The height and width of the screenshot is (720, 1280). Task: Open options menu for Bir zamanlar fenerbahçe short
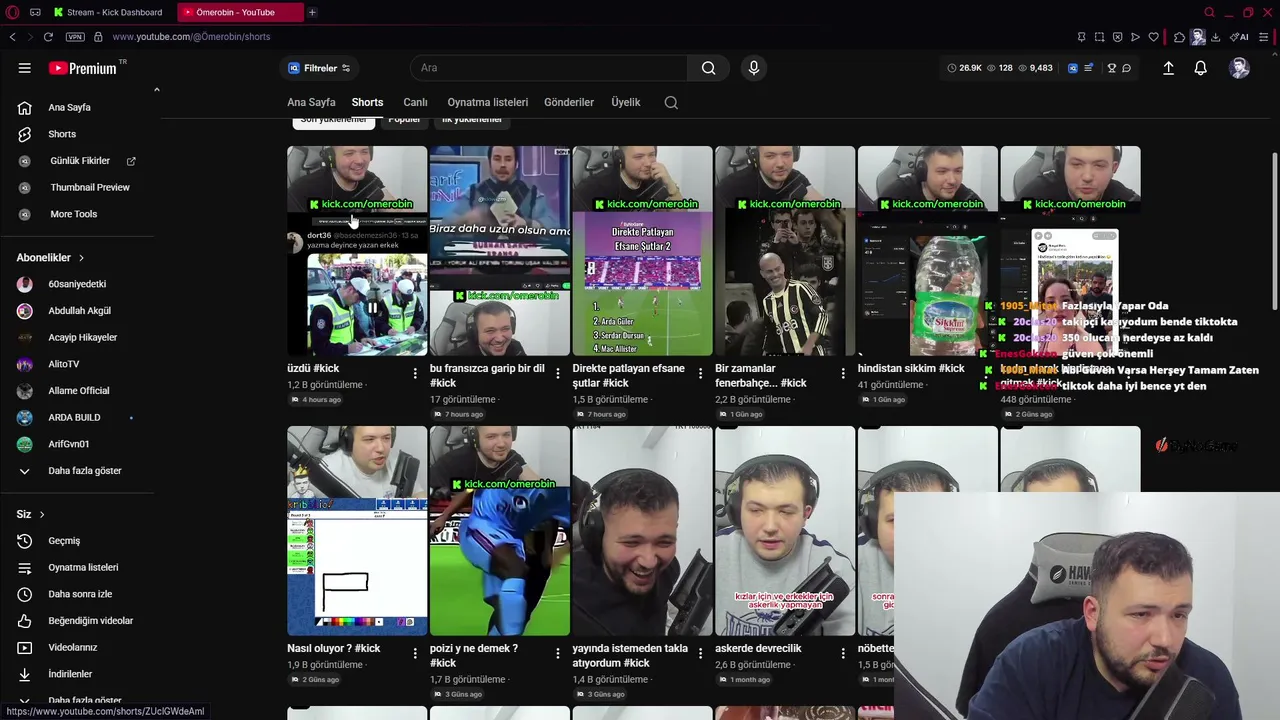(843, 373)
